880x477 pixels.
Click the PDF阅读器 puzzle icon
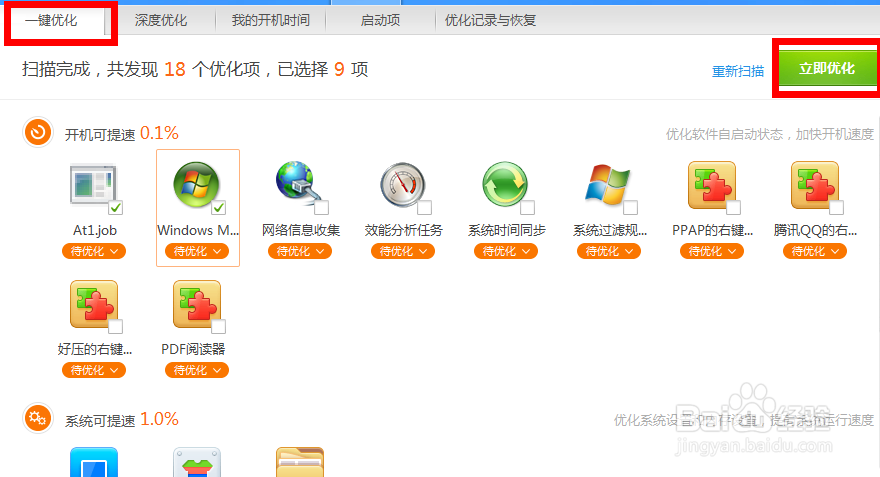tap(196, 304)
